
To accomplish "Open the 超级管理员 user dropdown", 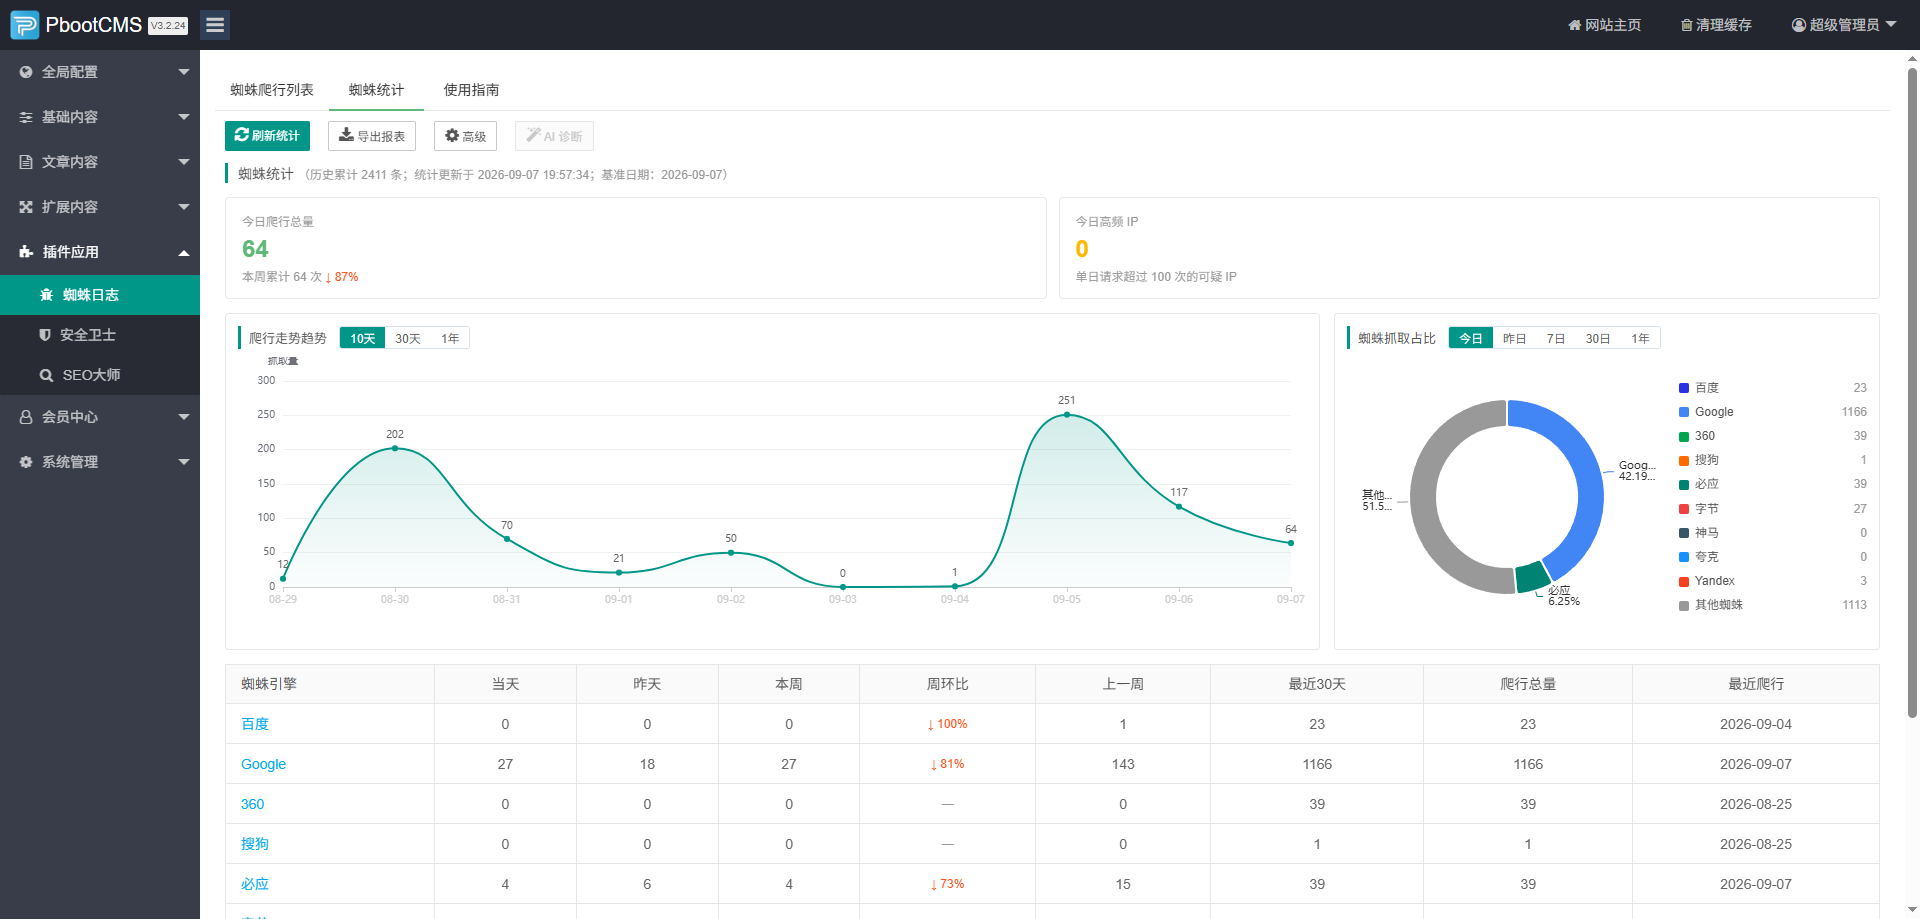I will pos(1844,25).
